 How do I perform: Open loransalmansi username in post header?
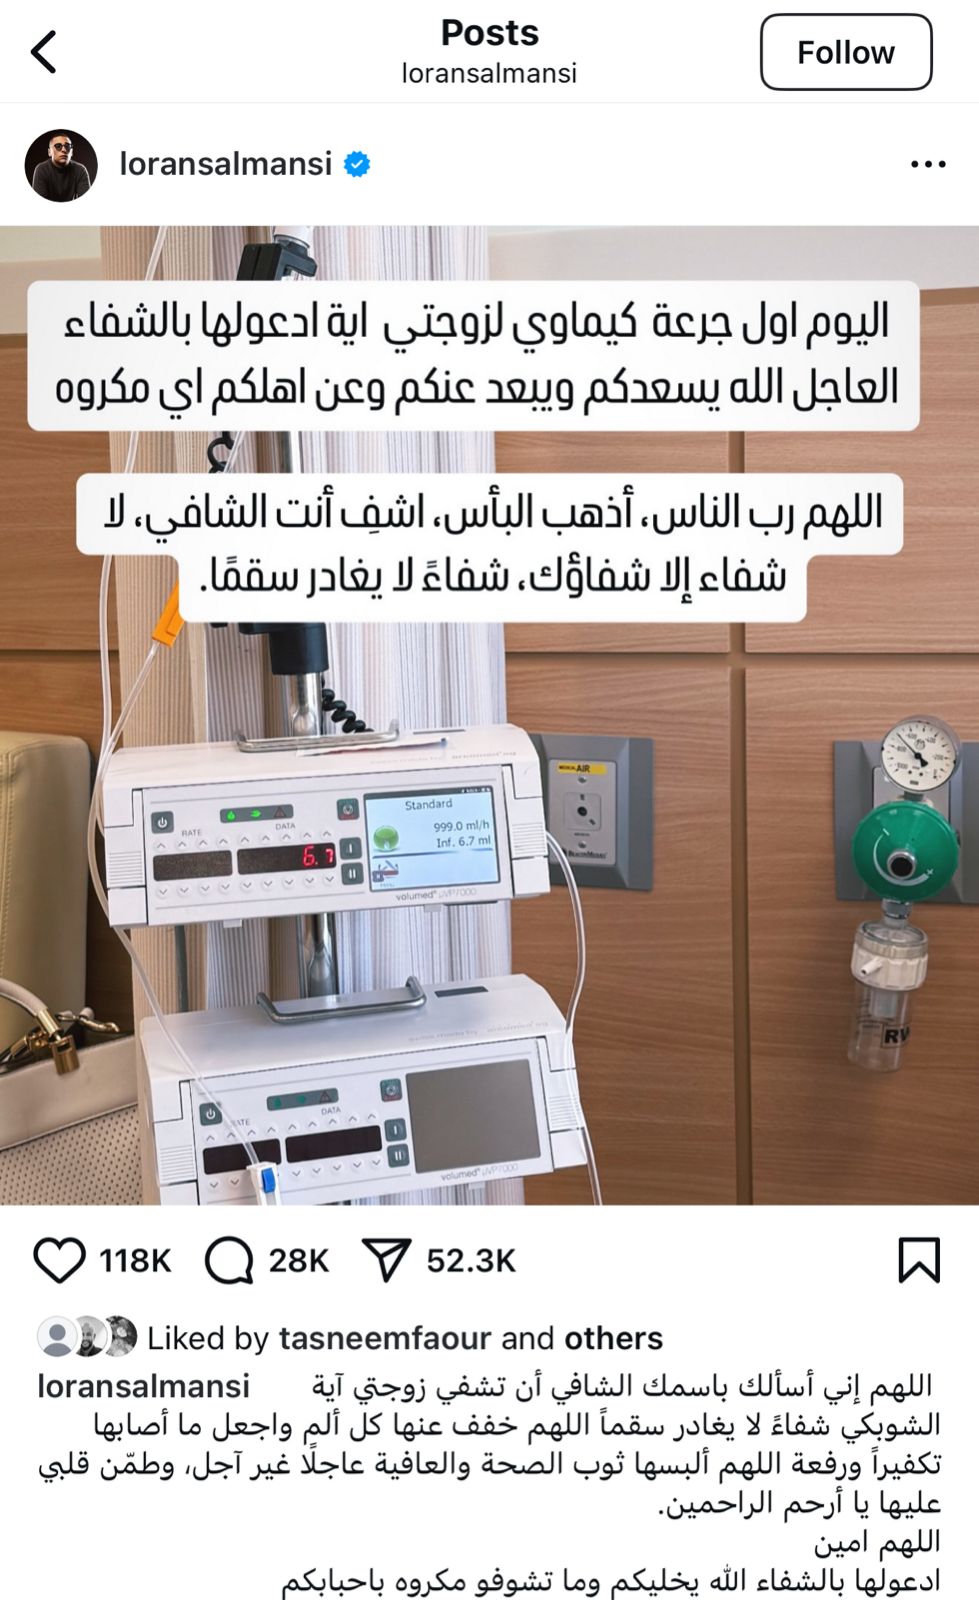[x=226, y=164]
